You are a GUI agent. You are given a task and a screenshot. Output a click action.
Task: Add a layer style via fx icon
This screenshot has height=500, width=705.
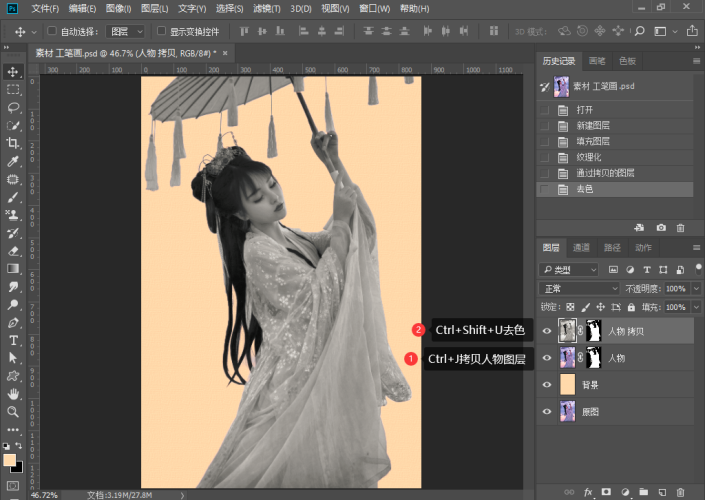pos(588,492)
